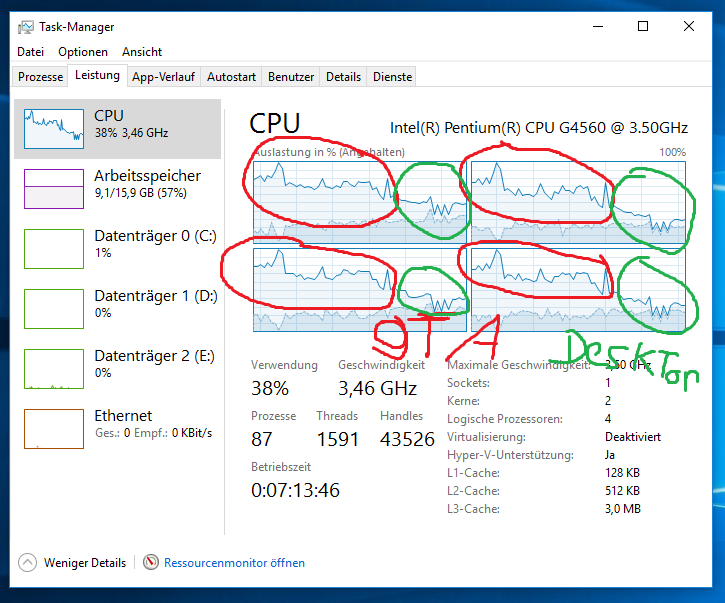The width and height of the screenshot is (725, 603).
Task: Click the L3-Cache value 3,0 MB
Action: click(x=622, y=509)
